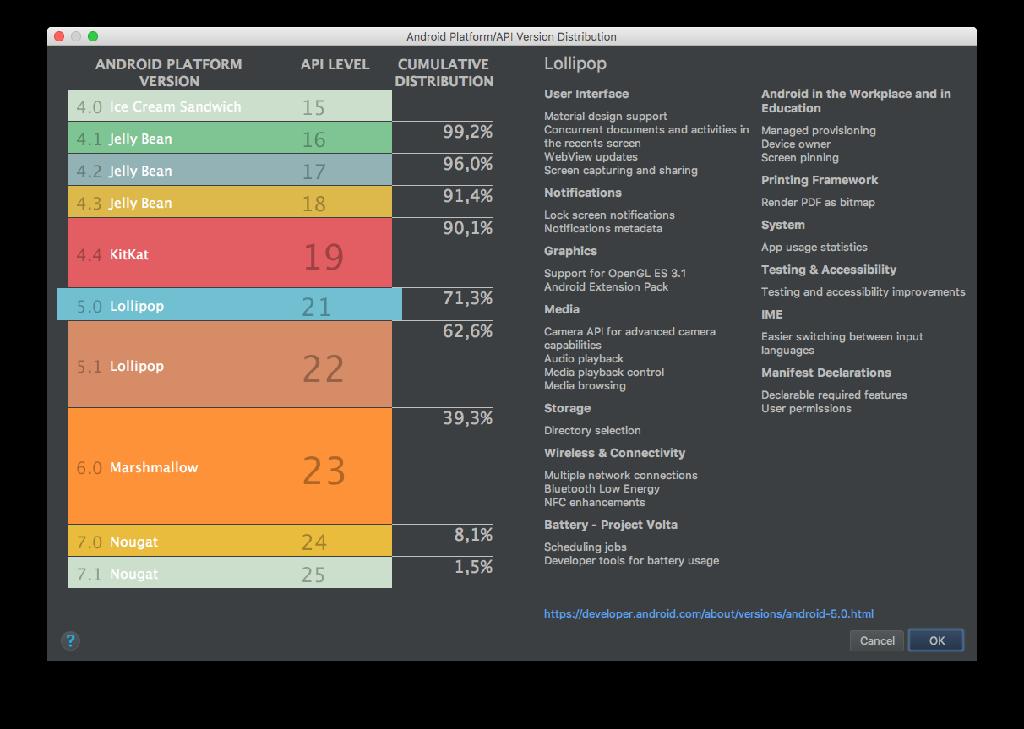The image size is (1024, 729).
Task: Click the Material design support text
Action: 605,116
